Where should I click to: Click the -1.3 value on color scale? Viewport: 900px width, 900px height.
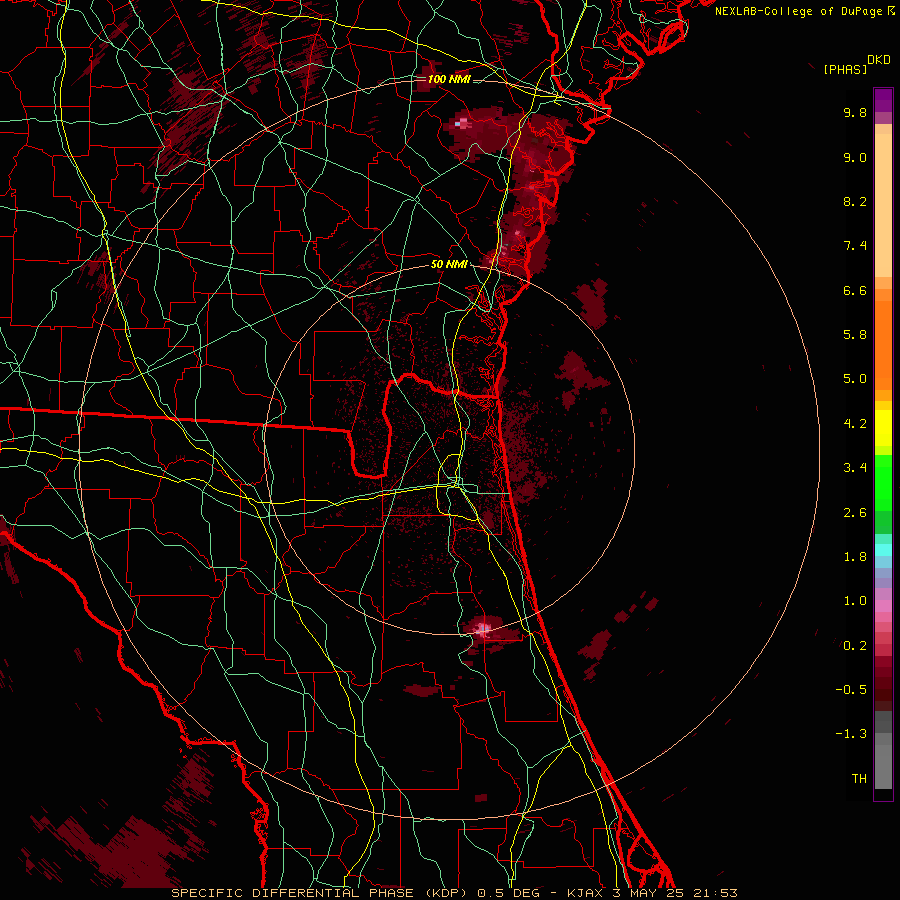click(x=851, y=734)
